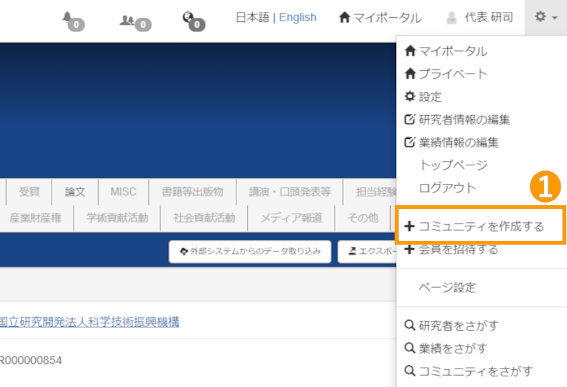567x387 pixels.
Task: Switch to the 社会貢献活動 tab
Action: (204, 218)
